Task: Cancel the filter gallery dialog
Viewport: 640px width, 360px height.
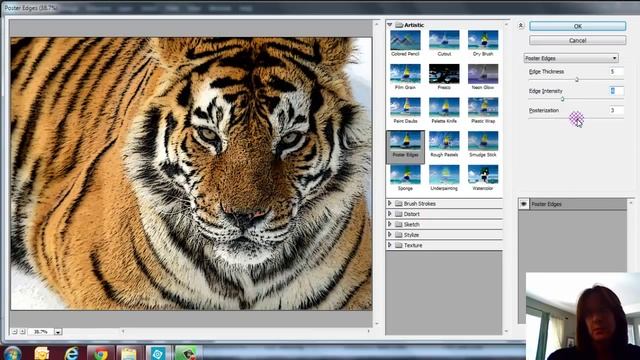Action: point(578,40)
